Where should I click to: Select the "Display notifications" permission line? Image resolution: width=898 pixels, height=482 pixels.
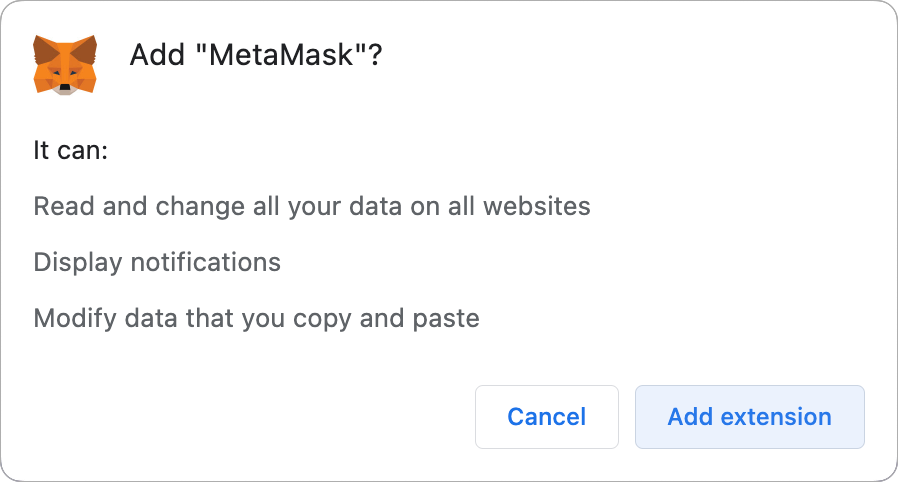tap(157, 263)
